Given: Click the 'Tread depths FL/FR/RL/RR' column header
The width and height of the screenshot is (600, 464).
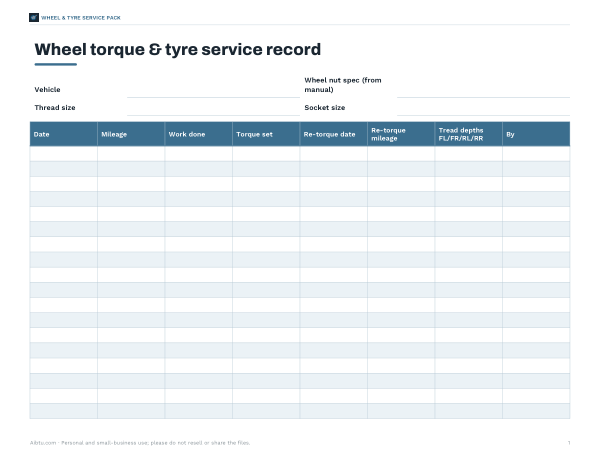Looking at the screenshot, I should click(469, 134).
